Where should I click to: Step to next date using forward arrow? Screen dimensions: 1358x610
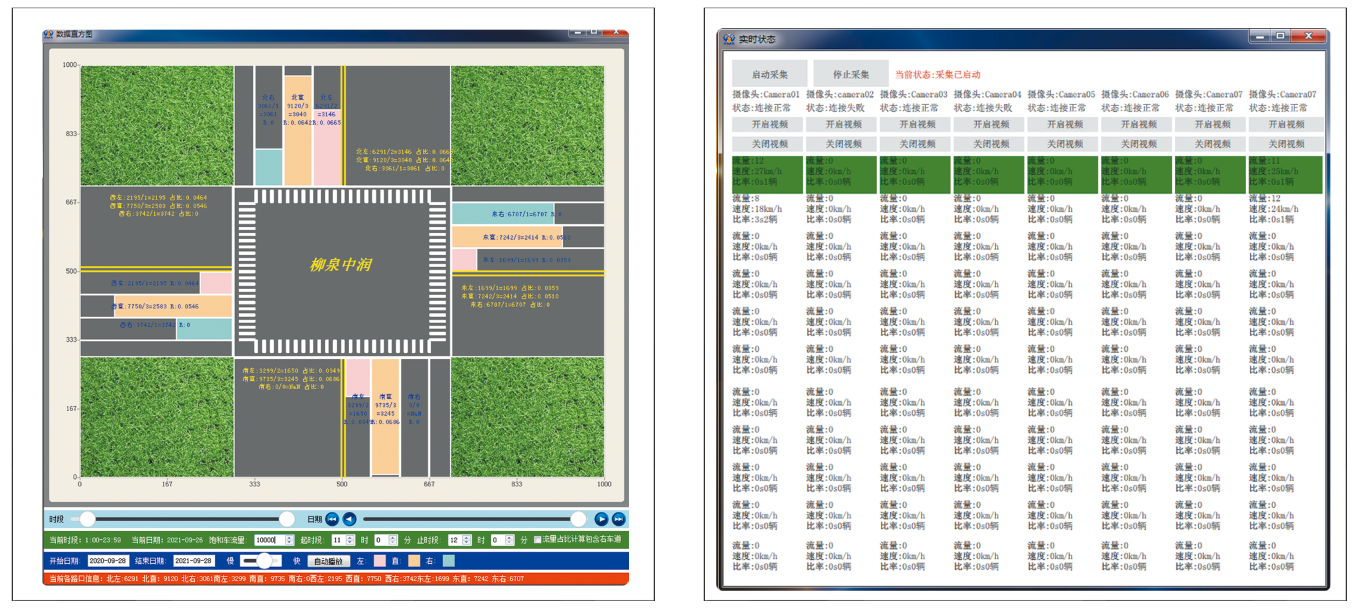point(601,519)
